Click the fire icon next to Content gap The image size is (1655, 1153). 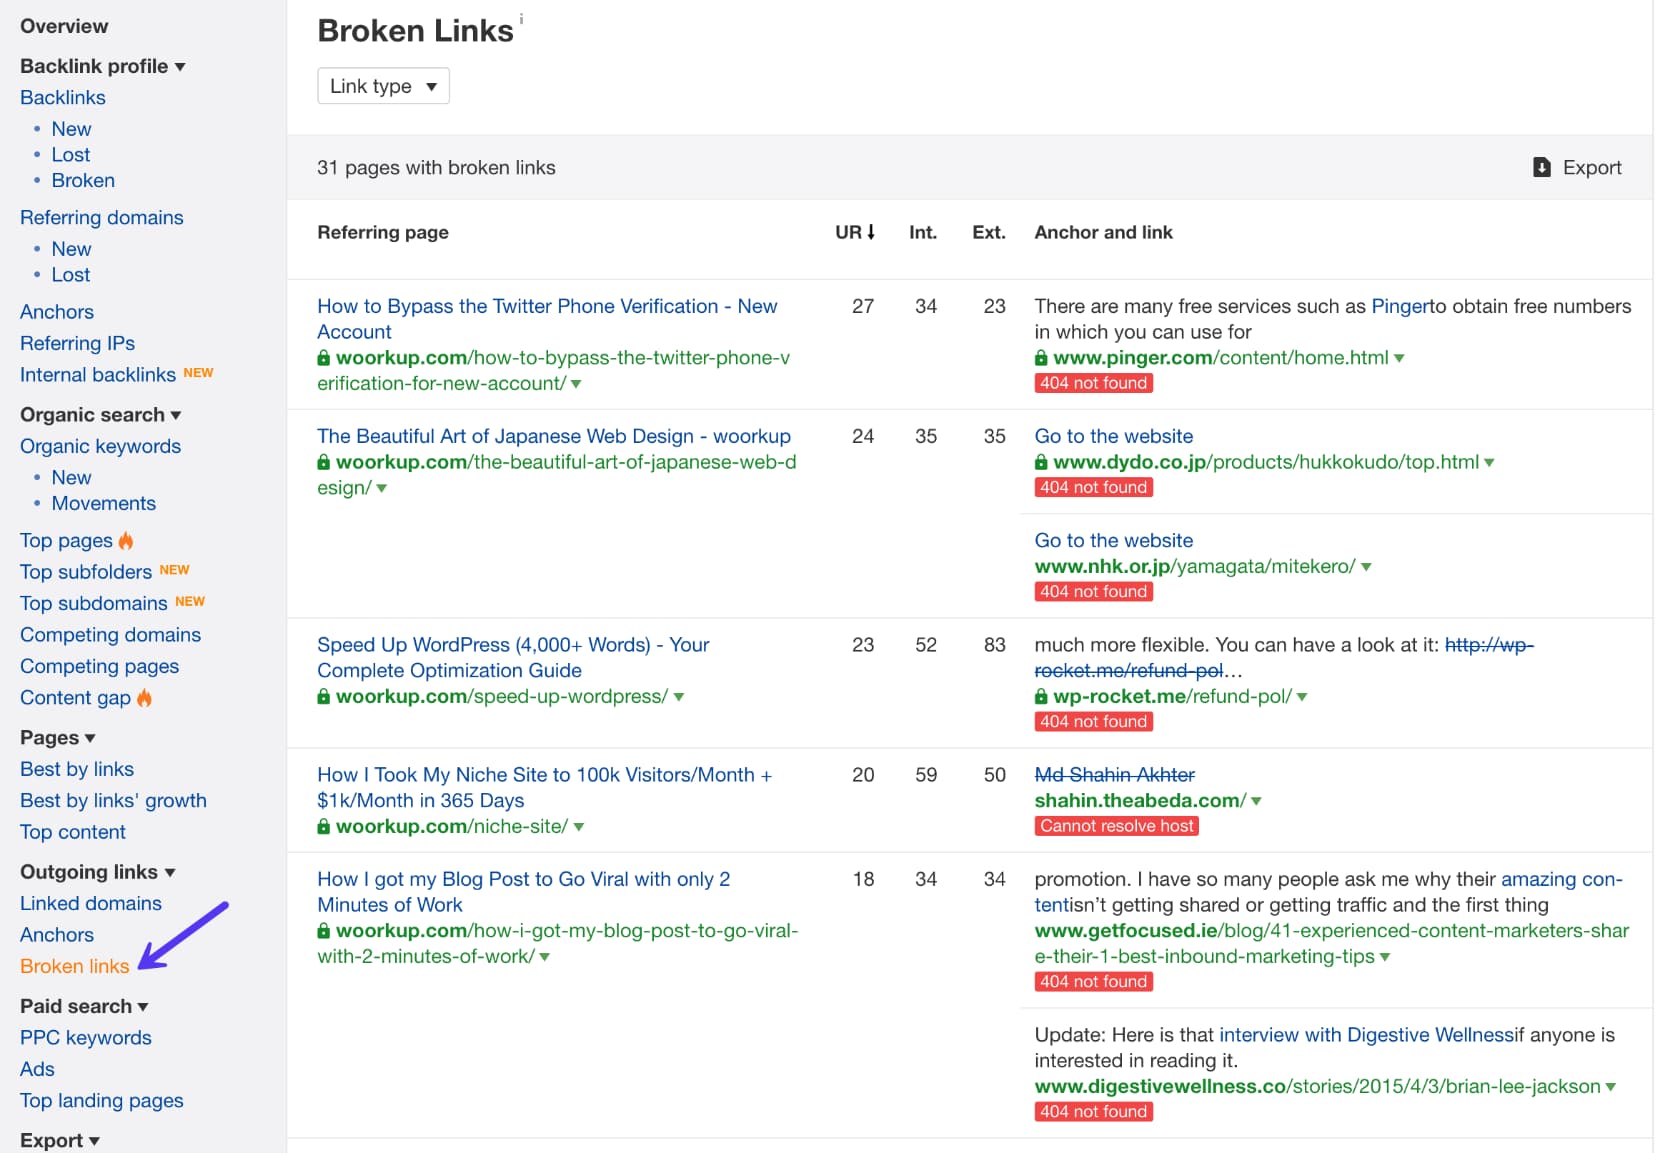coord(143,698)
